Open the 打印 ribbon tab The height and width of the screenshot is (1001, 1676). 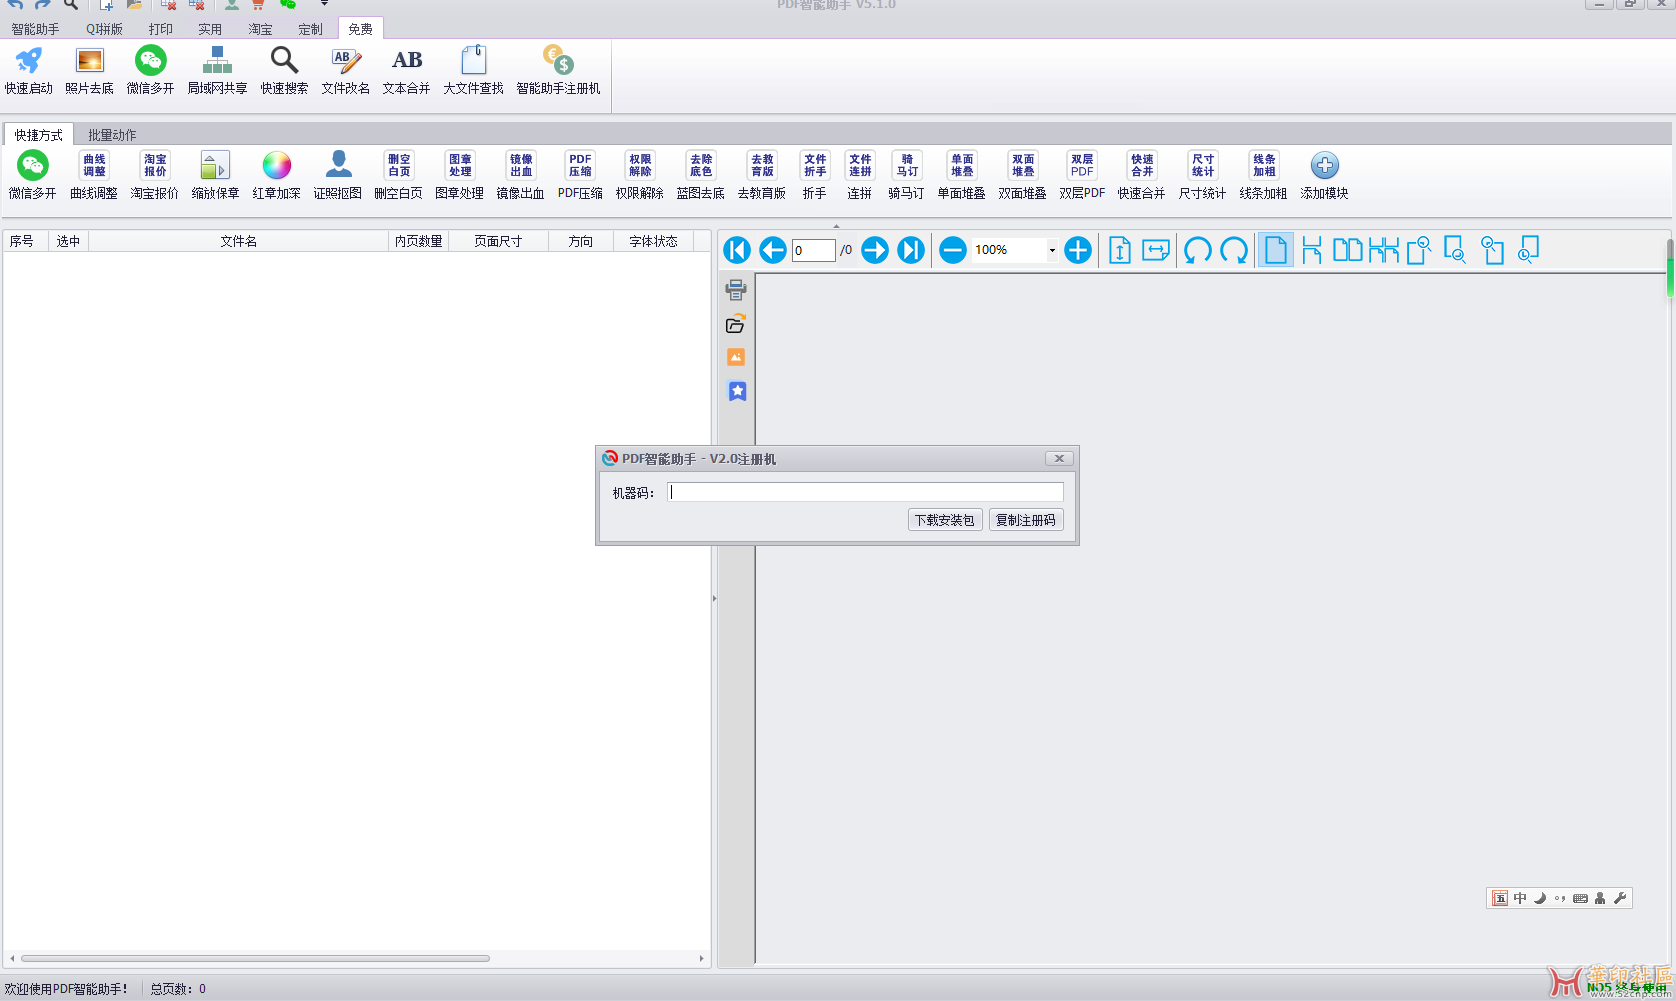[160, 29]
